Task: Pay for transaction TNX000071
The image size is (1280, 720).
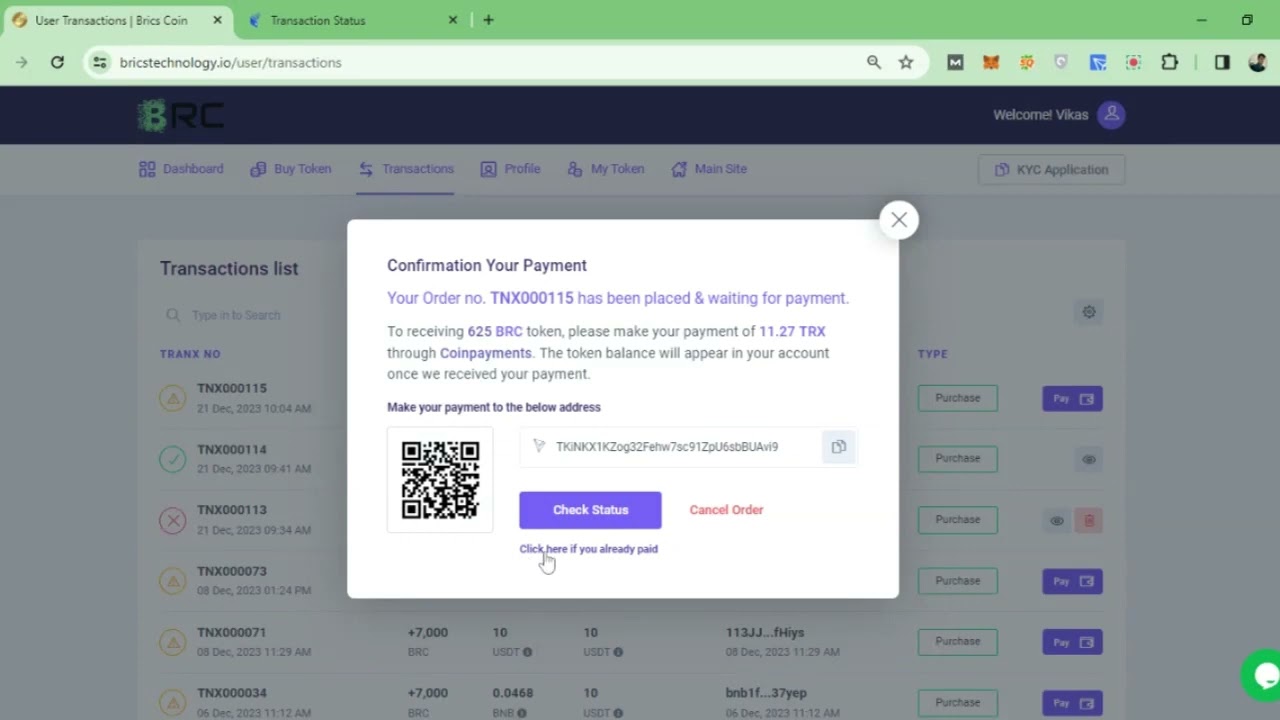Action: point(1072,642)
